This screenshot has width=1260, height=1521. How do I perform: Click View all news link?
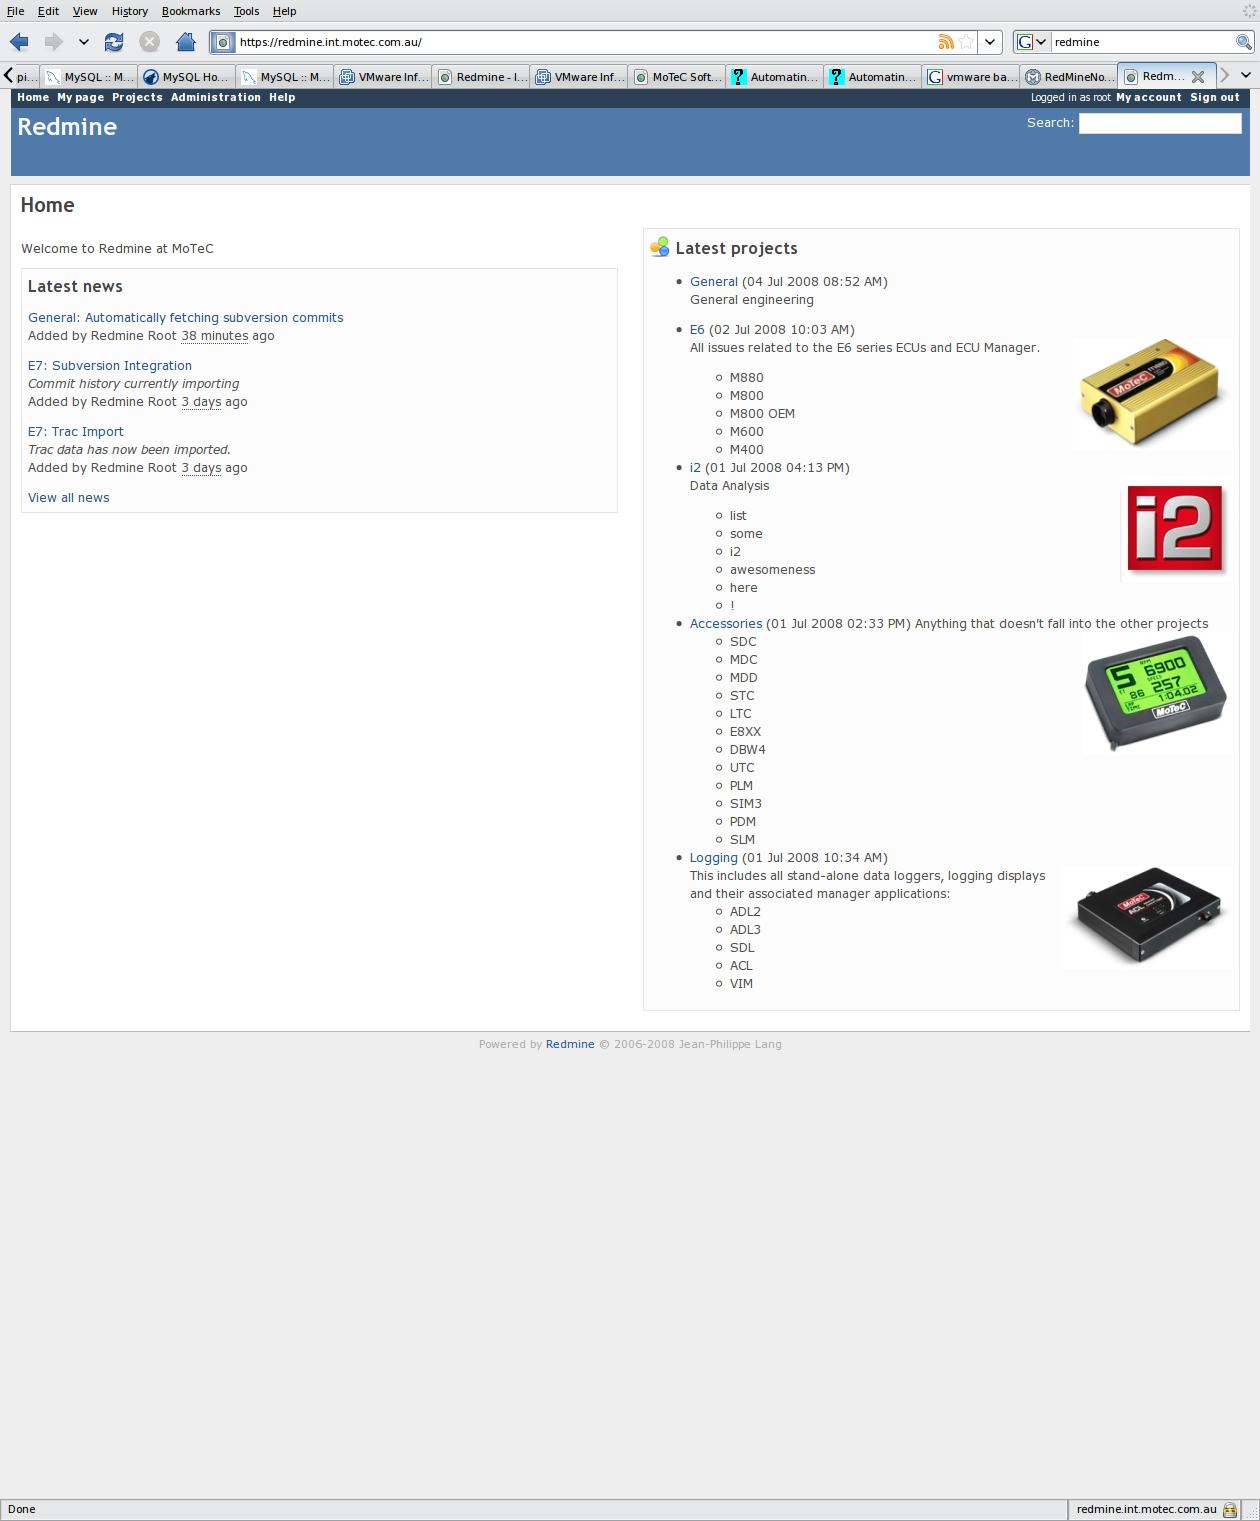(x=69, y=498)
